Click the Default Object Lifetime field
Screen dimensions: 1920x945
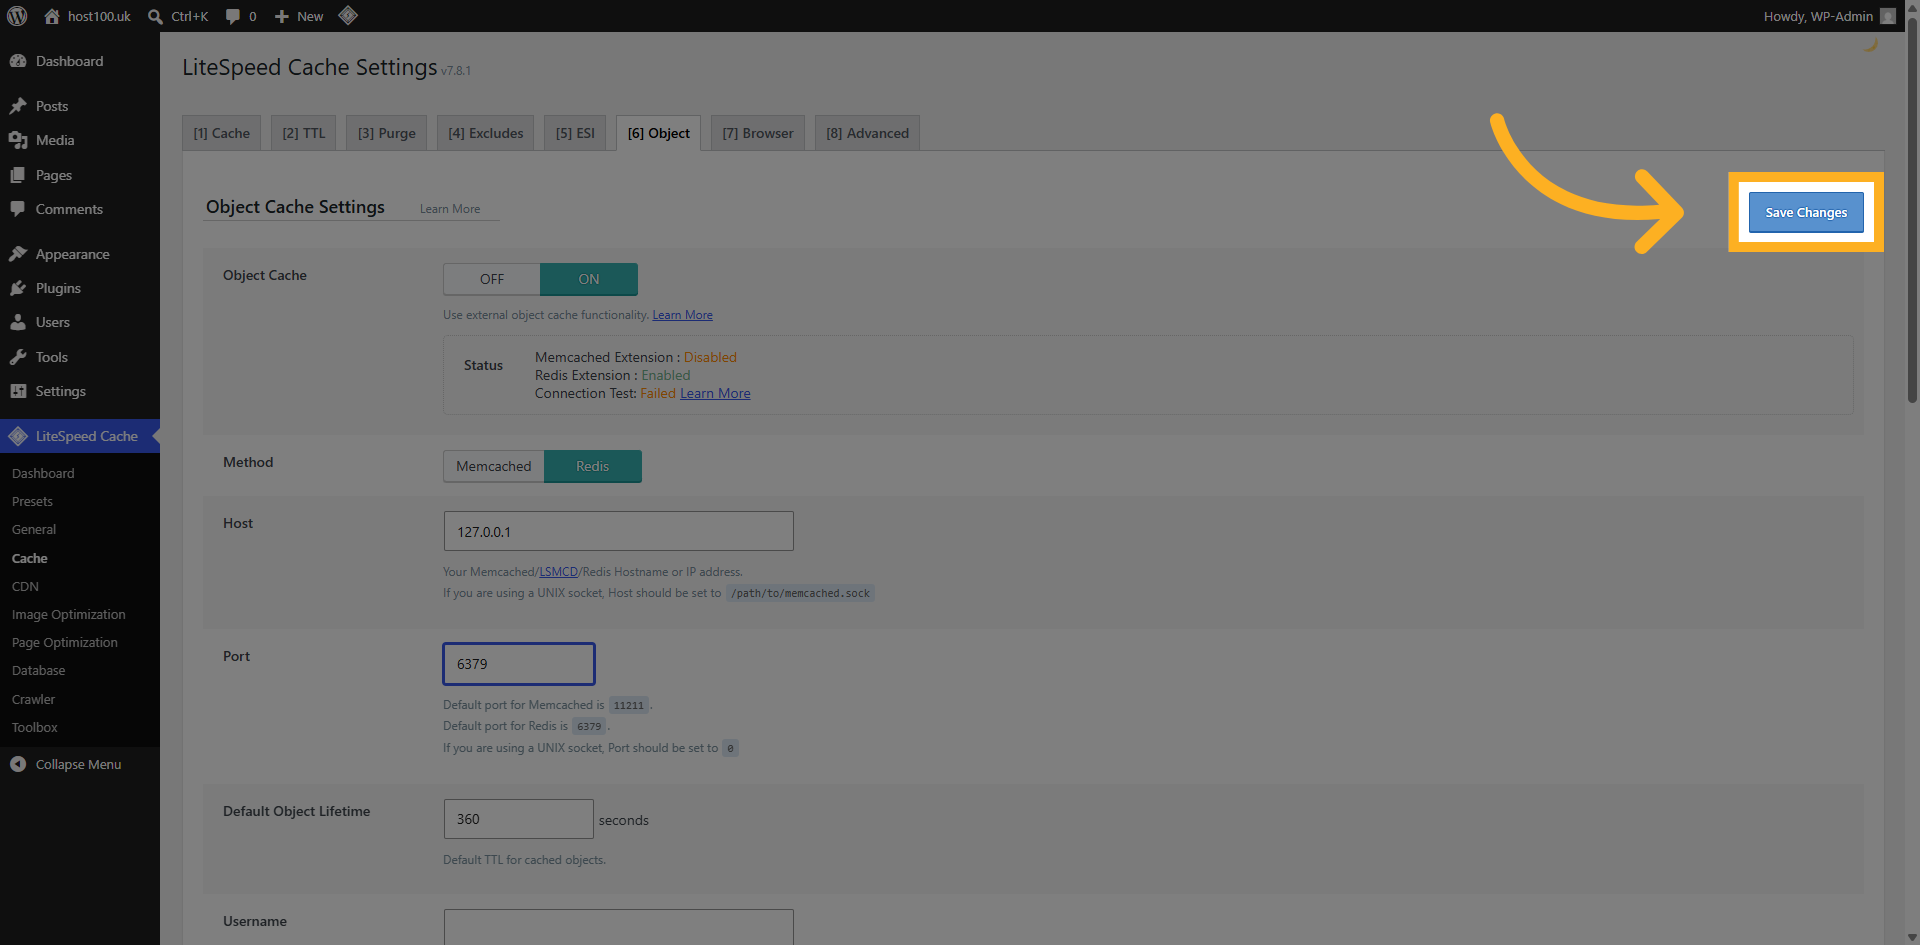point(519,819)
